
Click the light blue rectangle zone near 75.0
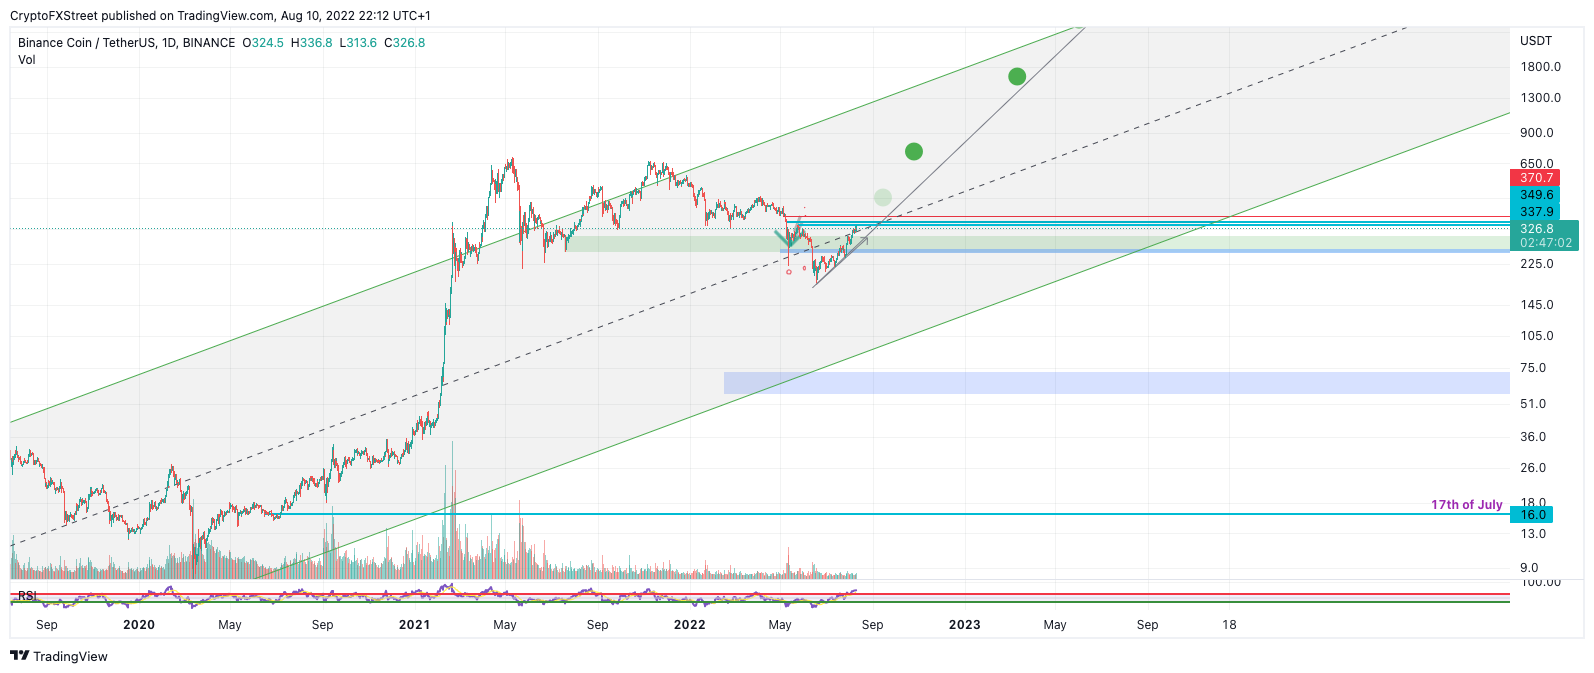pos(1117,383)
